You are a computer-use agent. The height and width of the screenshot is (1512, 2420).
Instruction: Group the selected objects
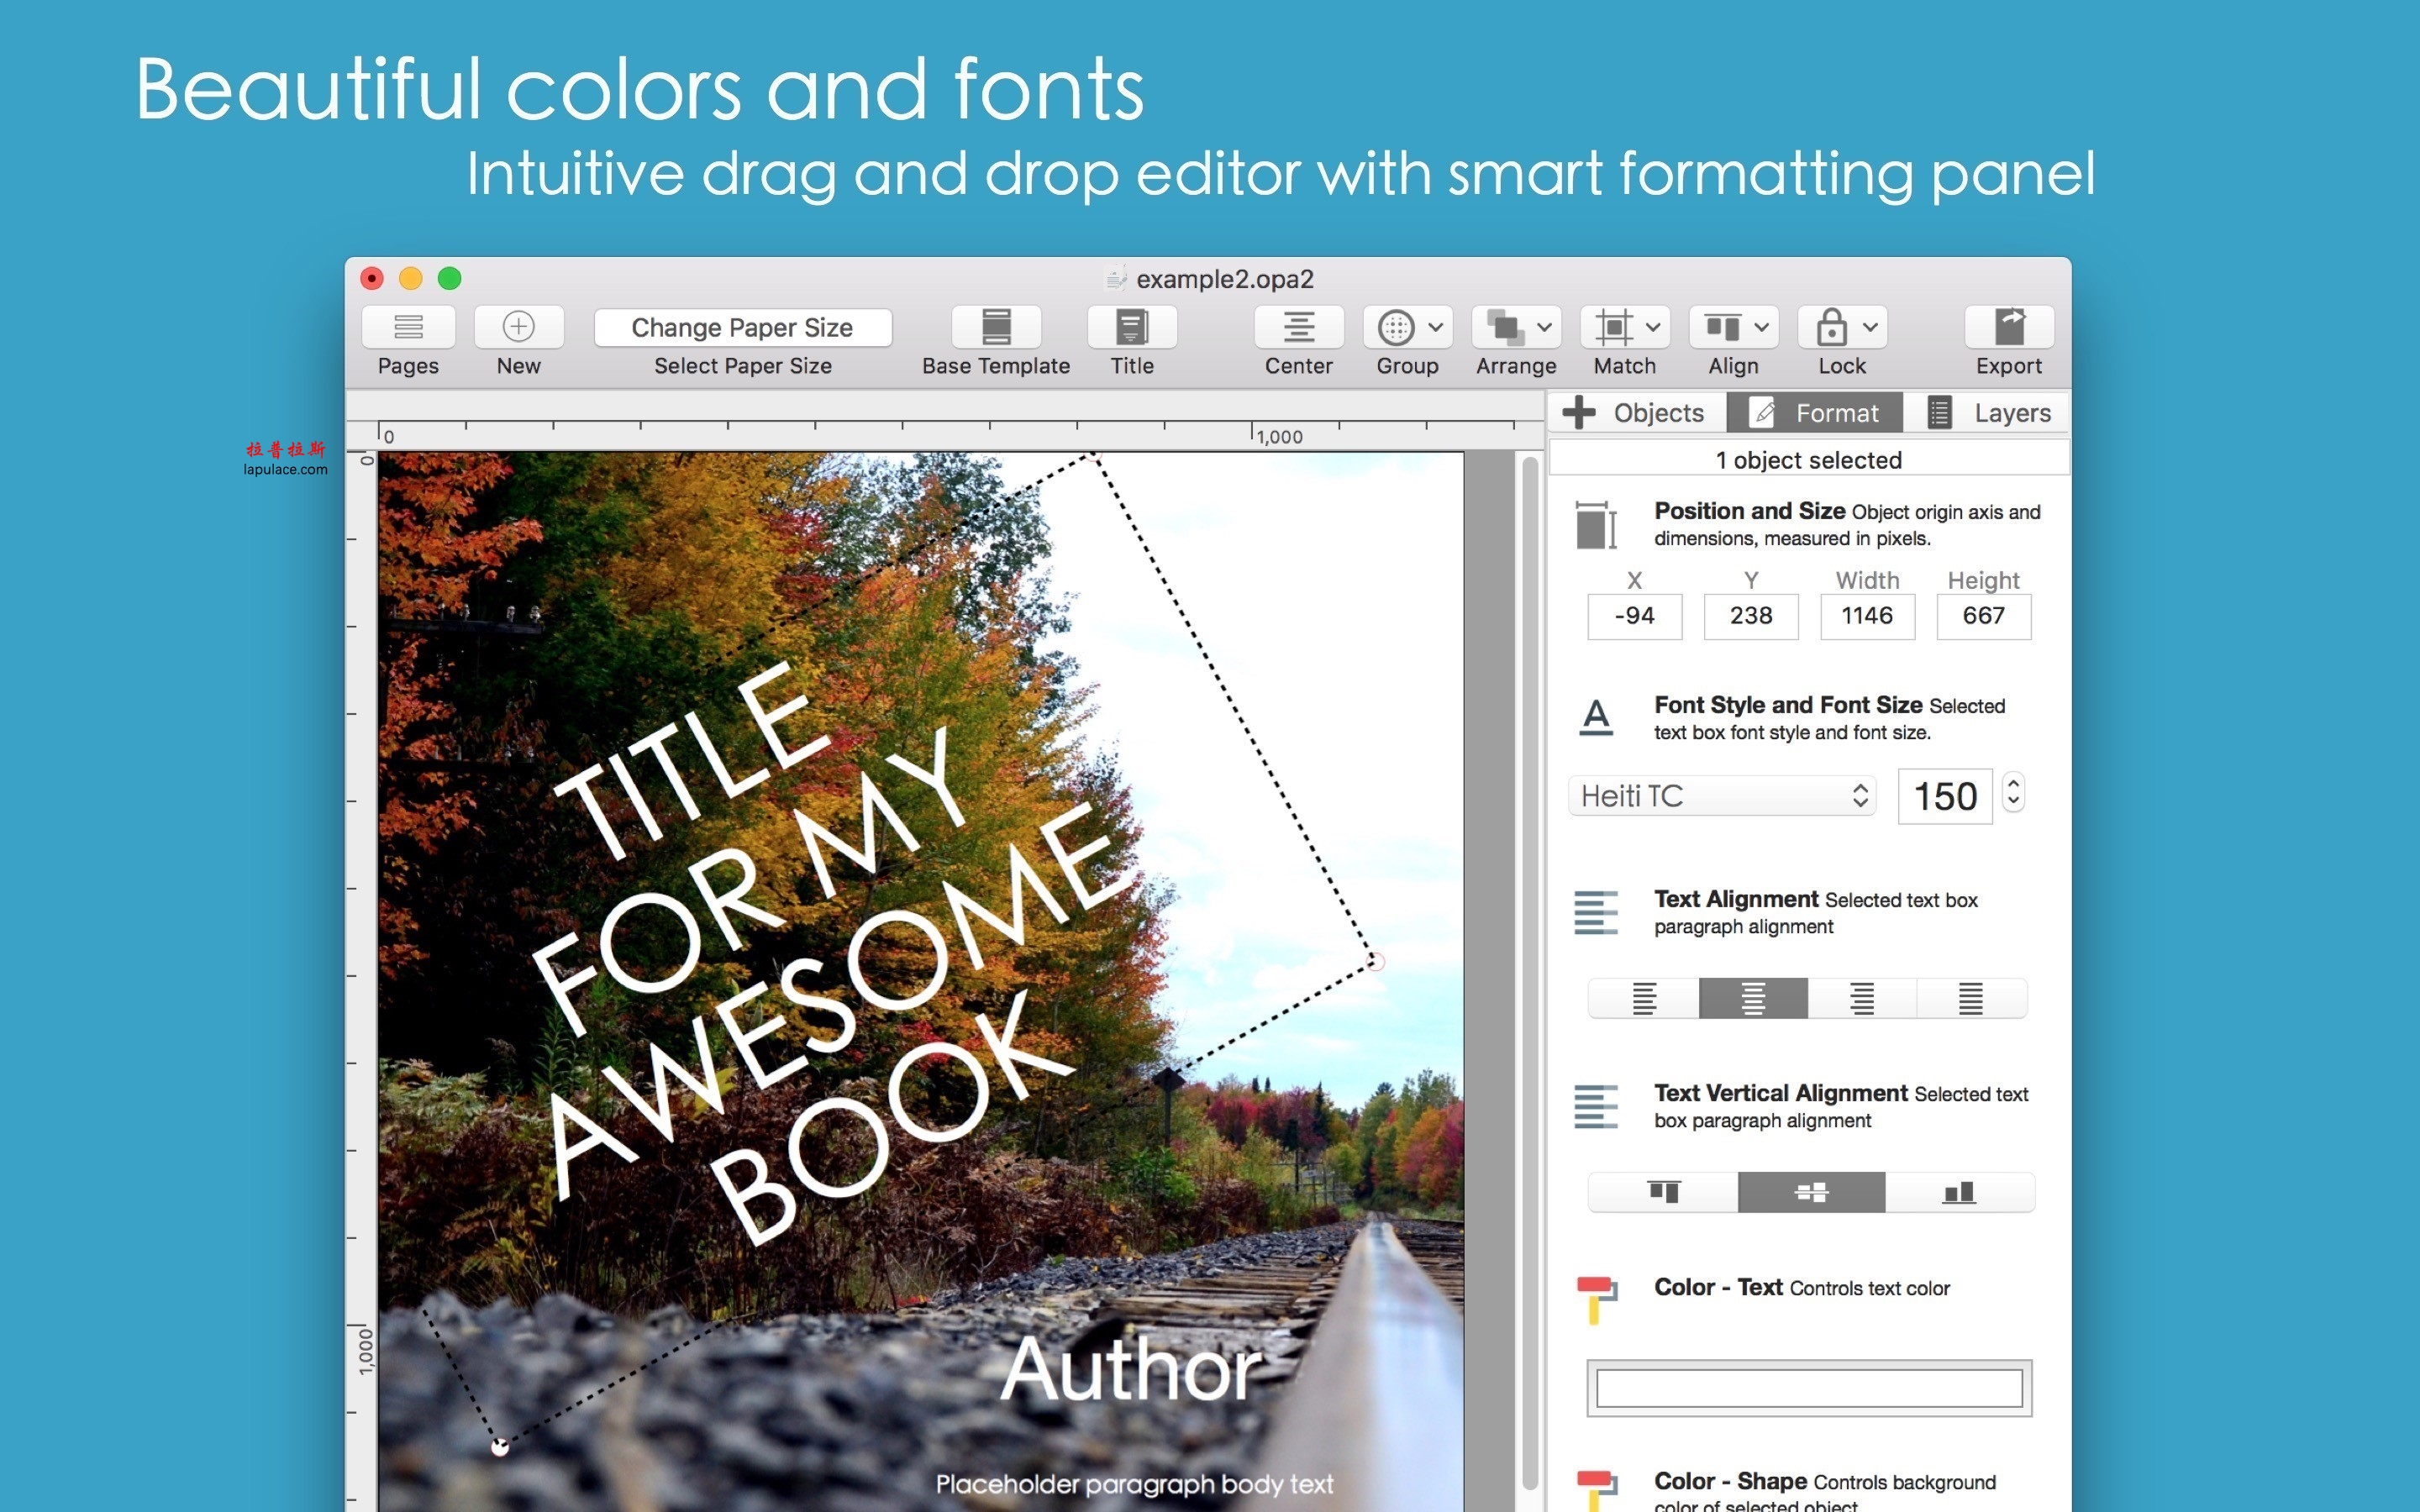coord(1396,327)
